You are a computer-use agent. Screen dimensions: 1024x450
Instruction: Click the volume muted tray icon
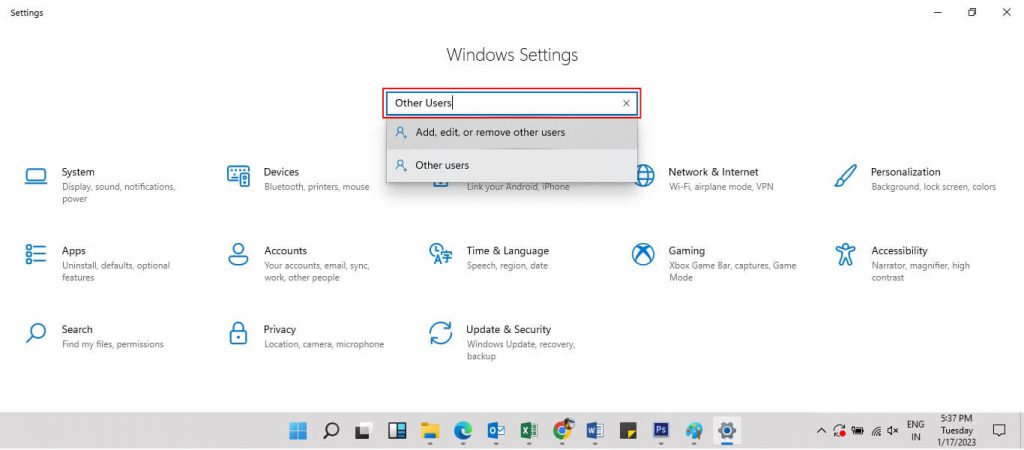click(x=893, y=430)
